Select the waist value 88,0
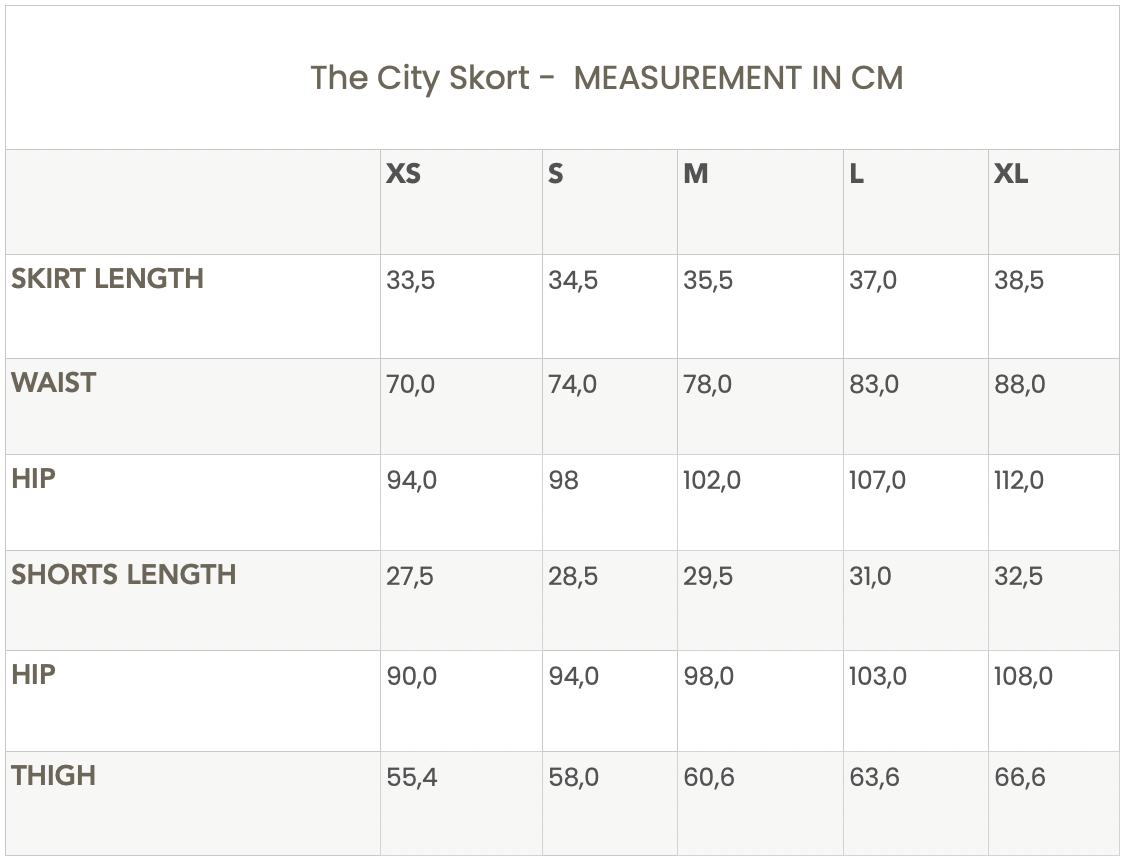The width and height of the screenshot is (1128, 864). coord(1020,384)
